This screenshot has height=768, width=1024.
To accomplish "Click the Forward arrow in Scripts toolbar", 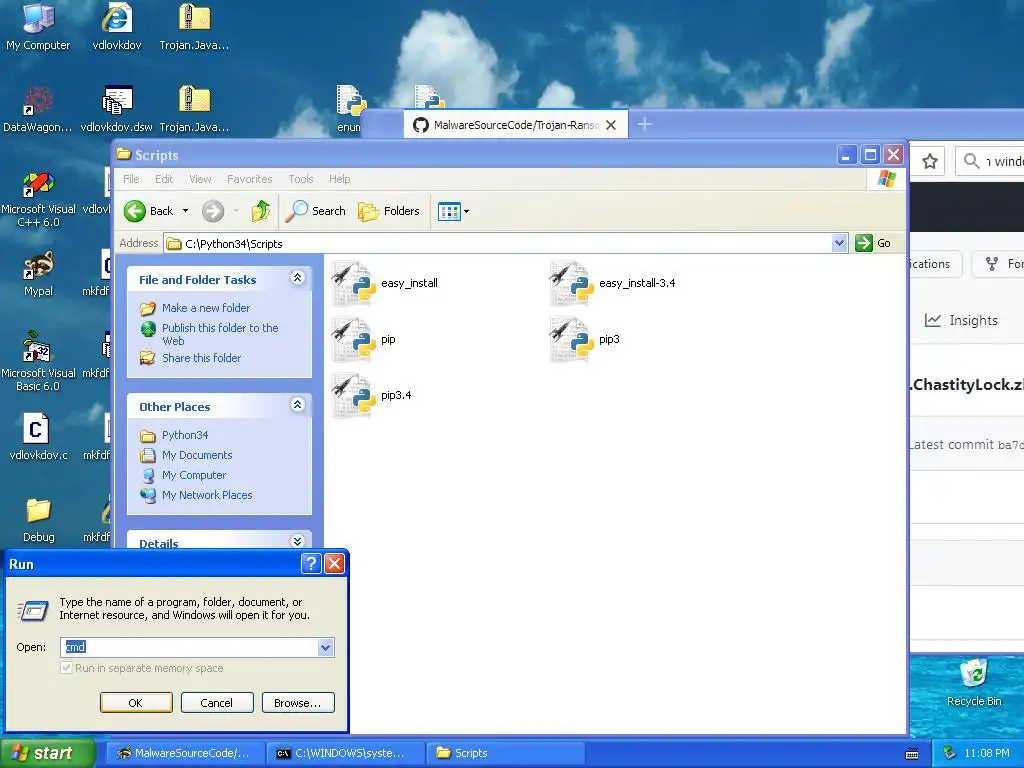I will coord(213,211).
